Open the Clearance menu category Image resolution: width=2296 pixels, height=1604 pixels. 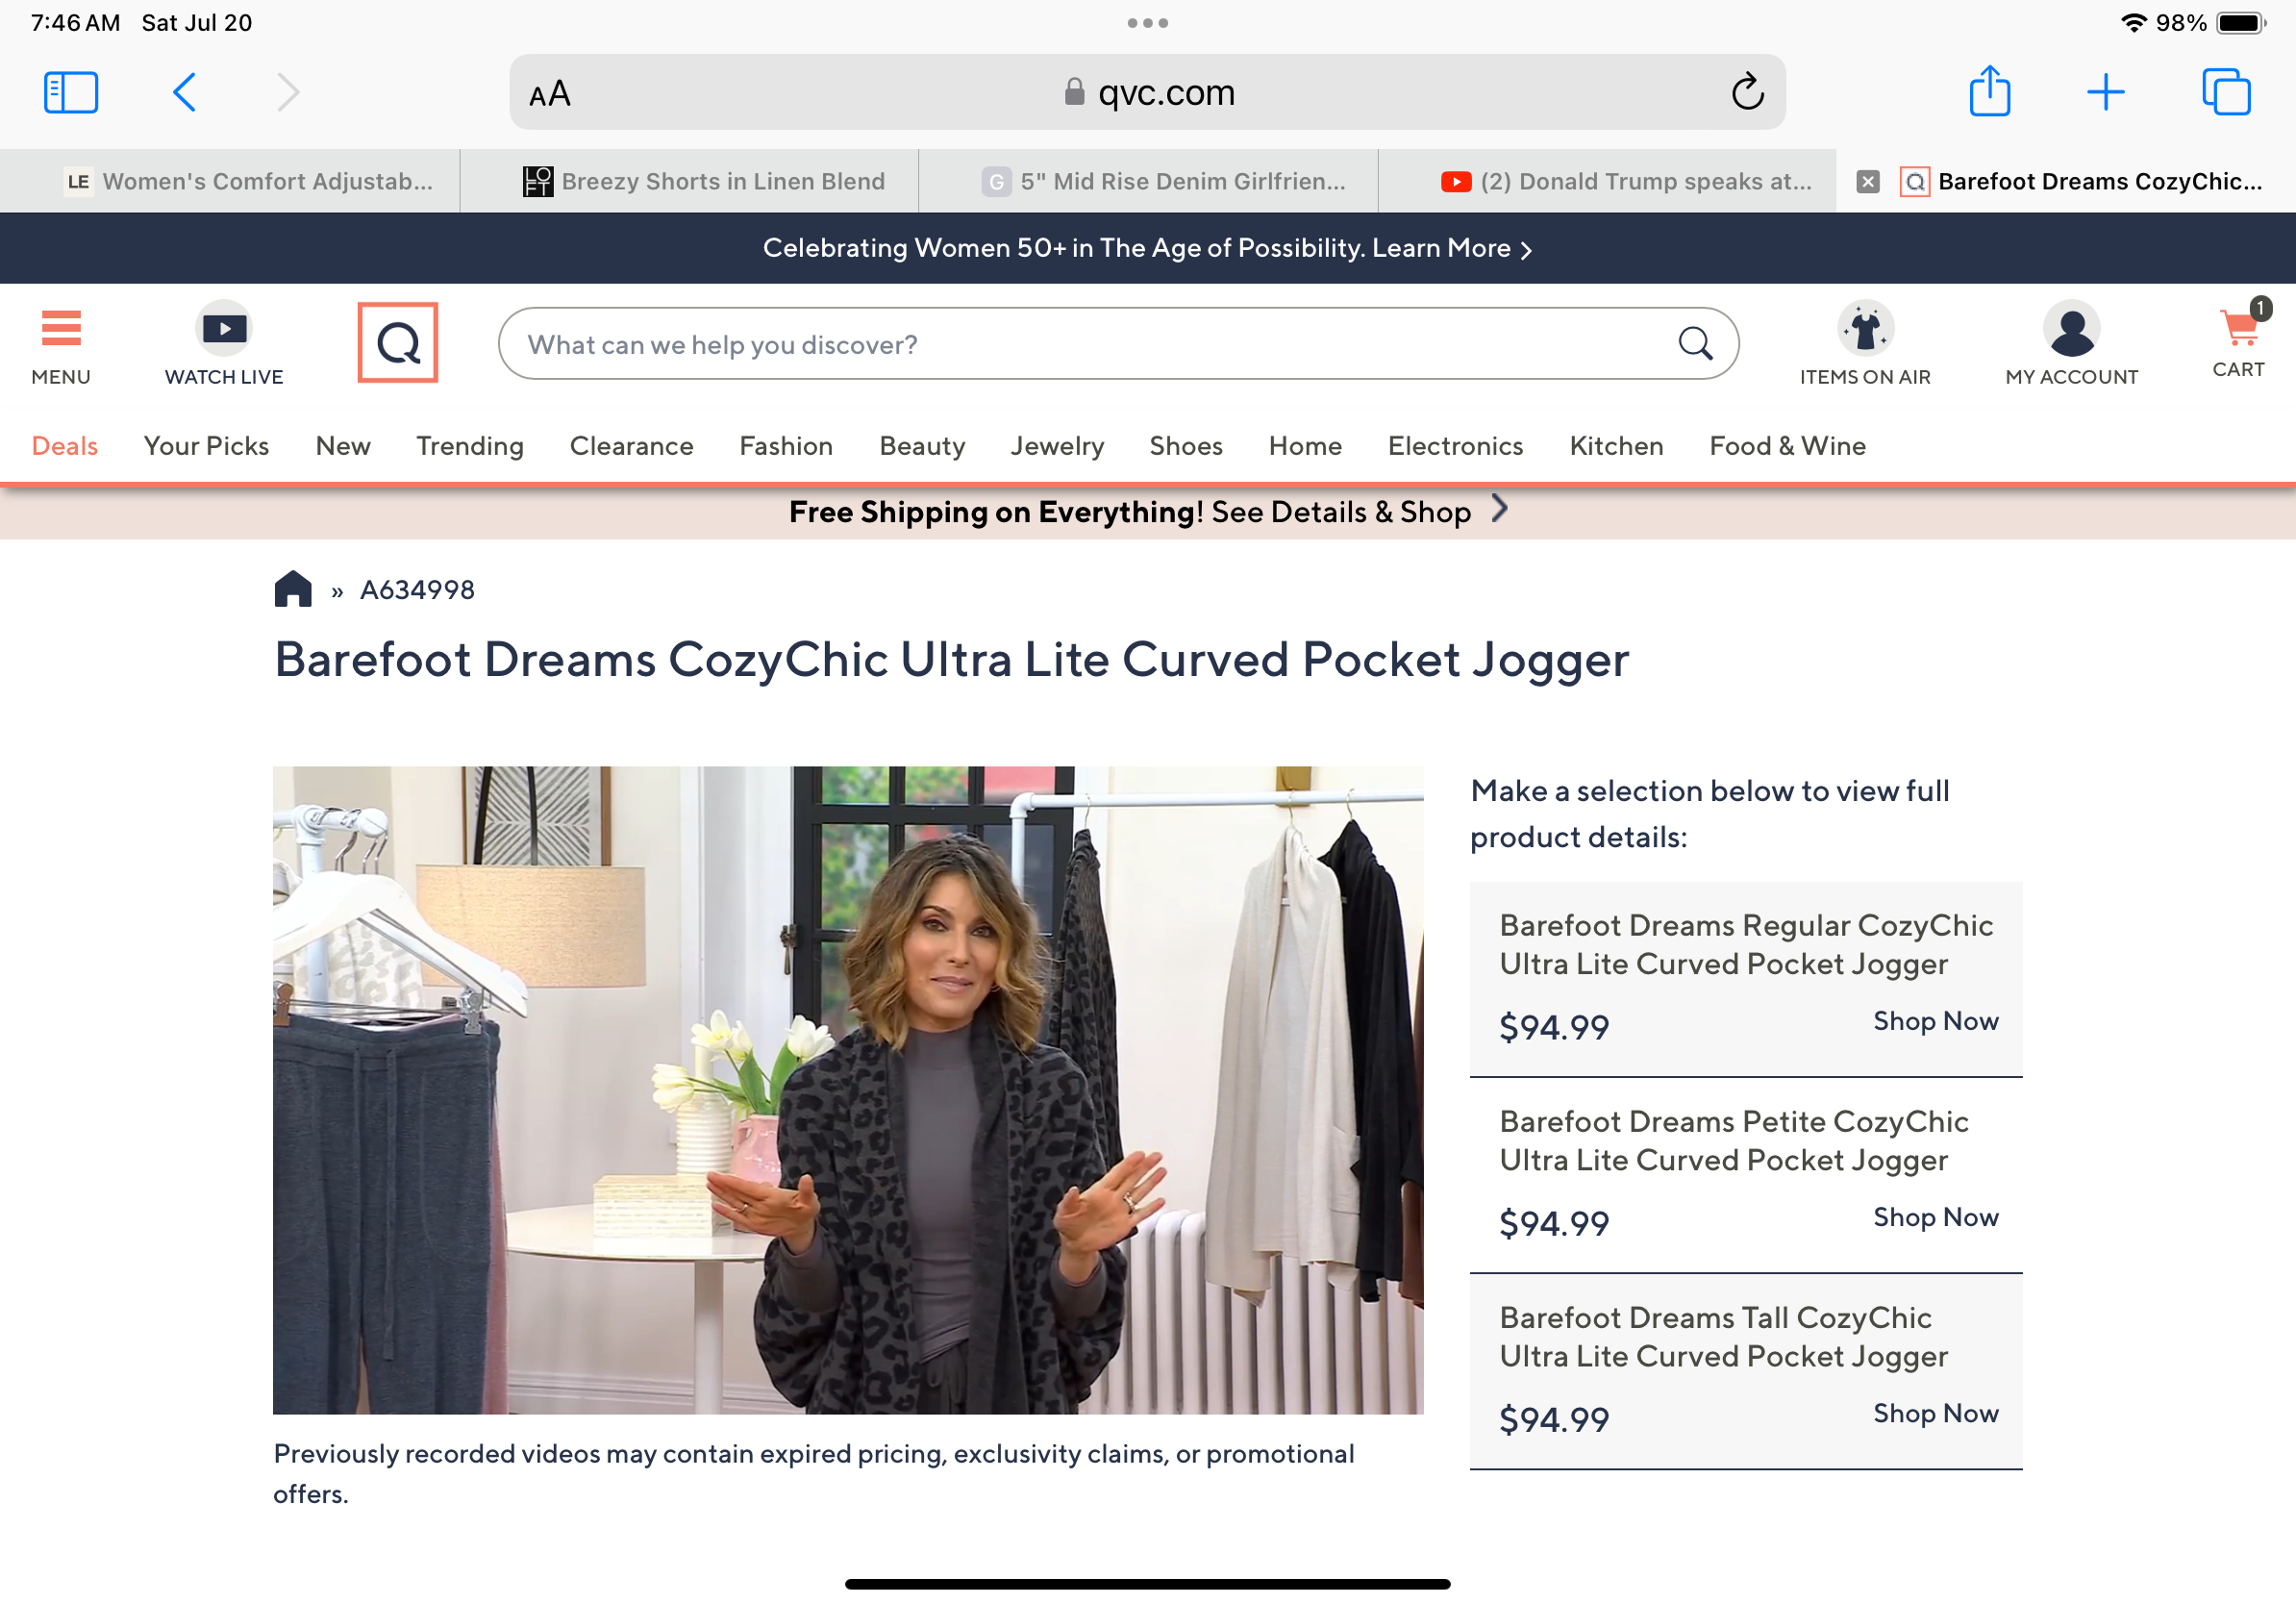coord(631,446)
